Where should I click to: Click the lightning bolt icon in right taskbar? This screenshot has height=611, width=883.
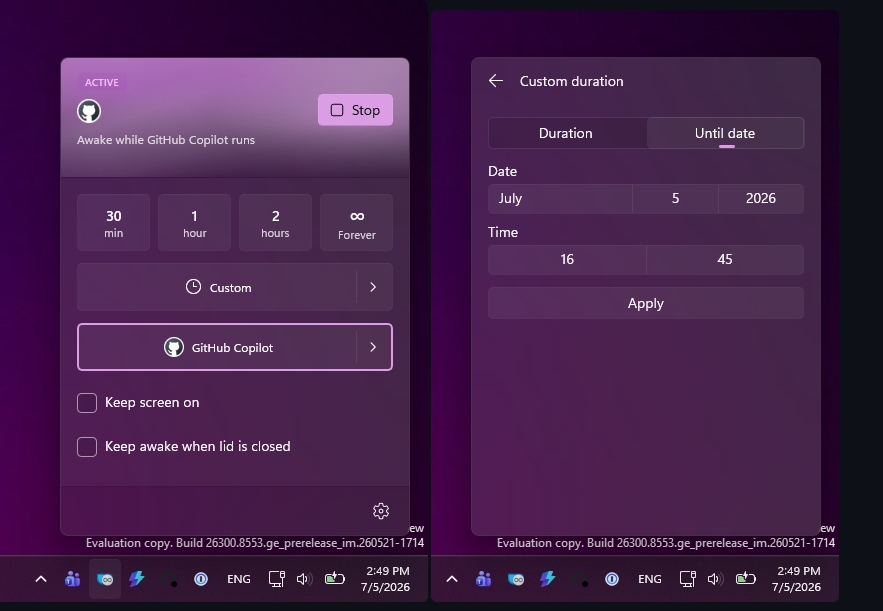click(548, 579)
